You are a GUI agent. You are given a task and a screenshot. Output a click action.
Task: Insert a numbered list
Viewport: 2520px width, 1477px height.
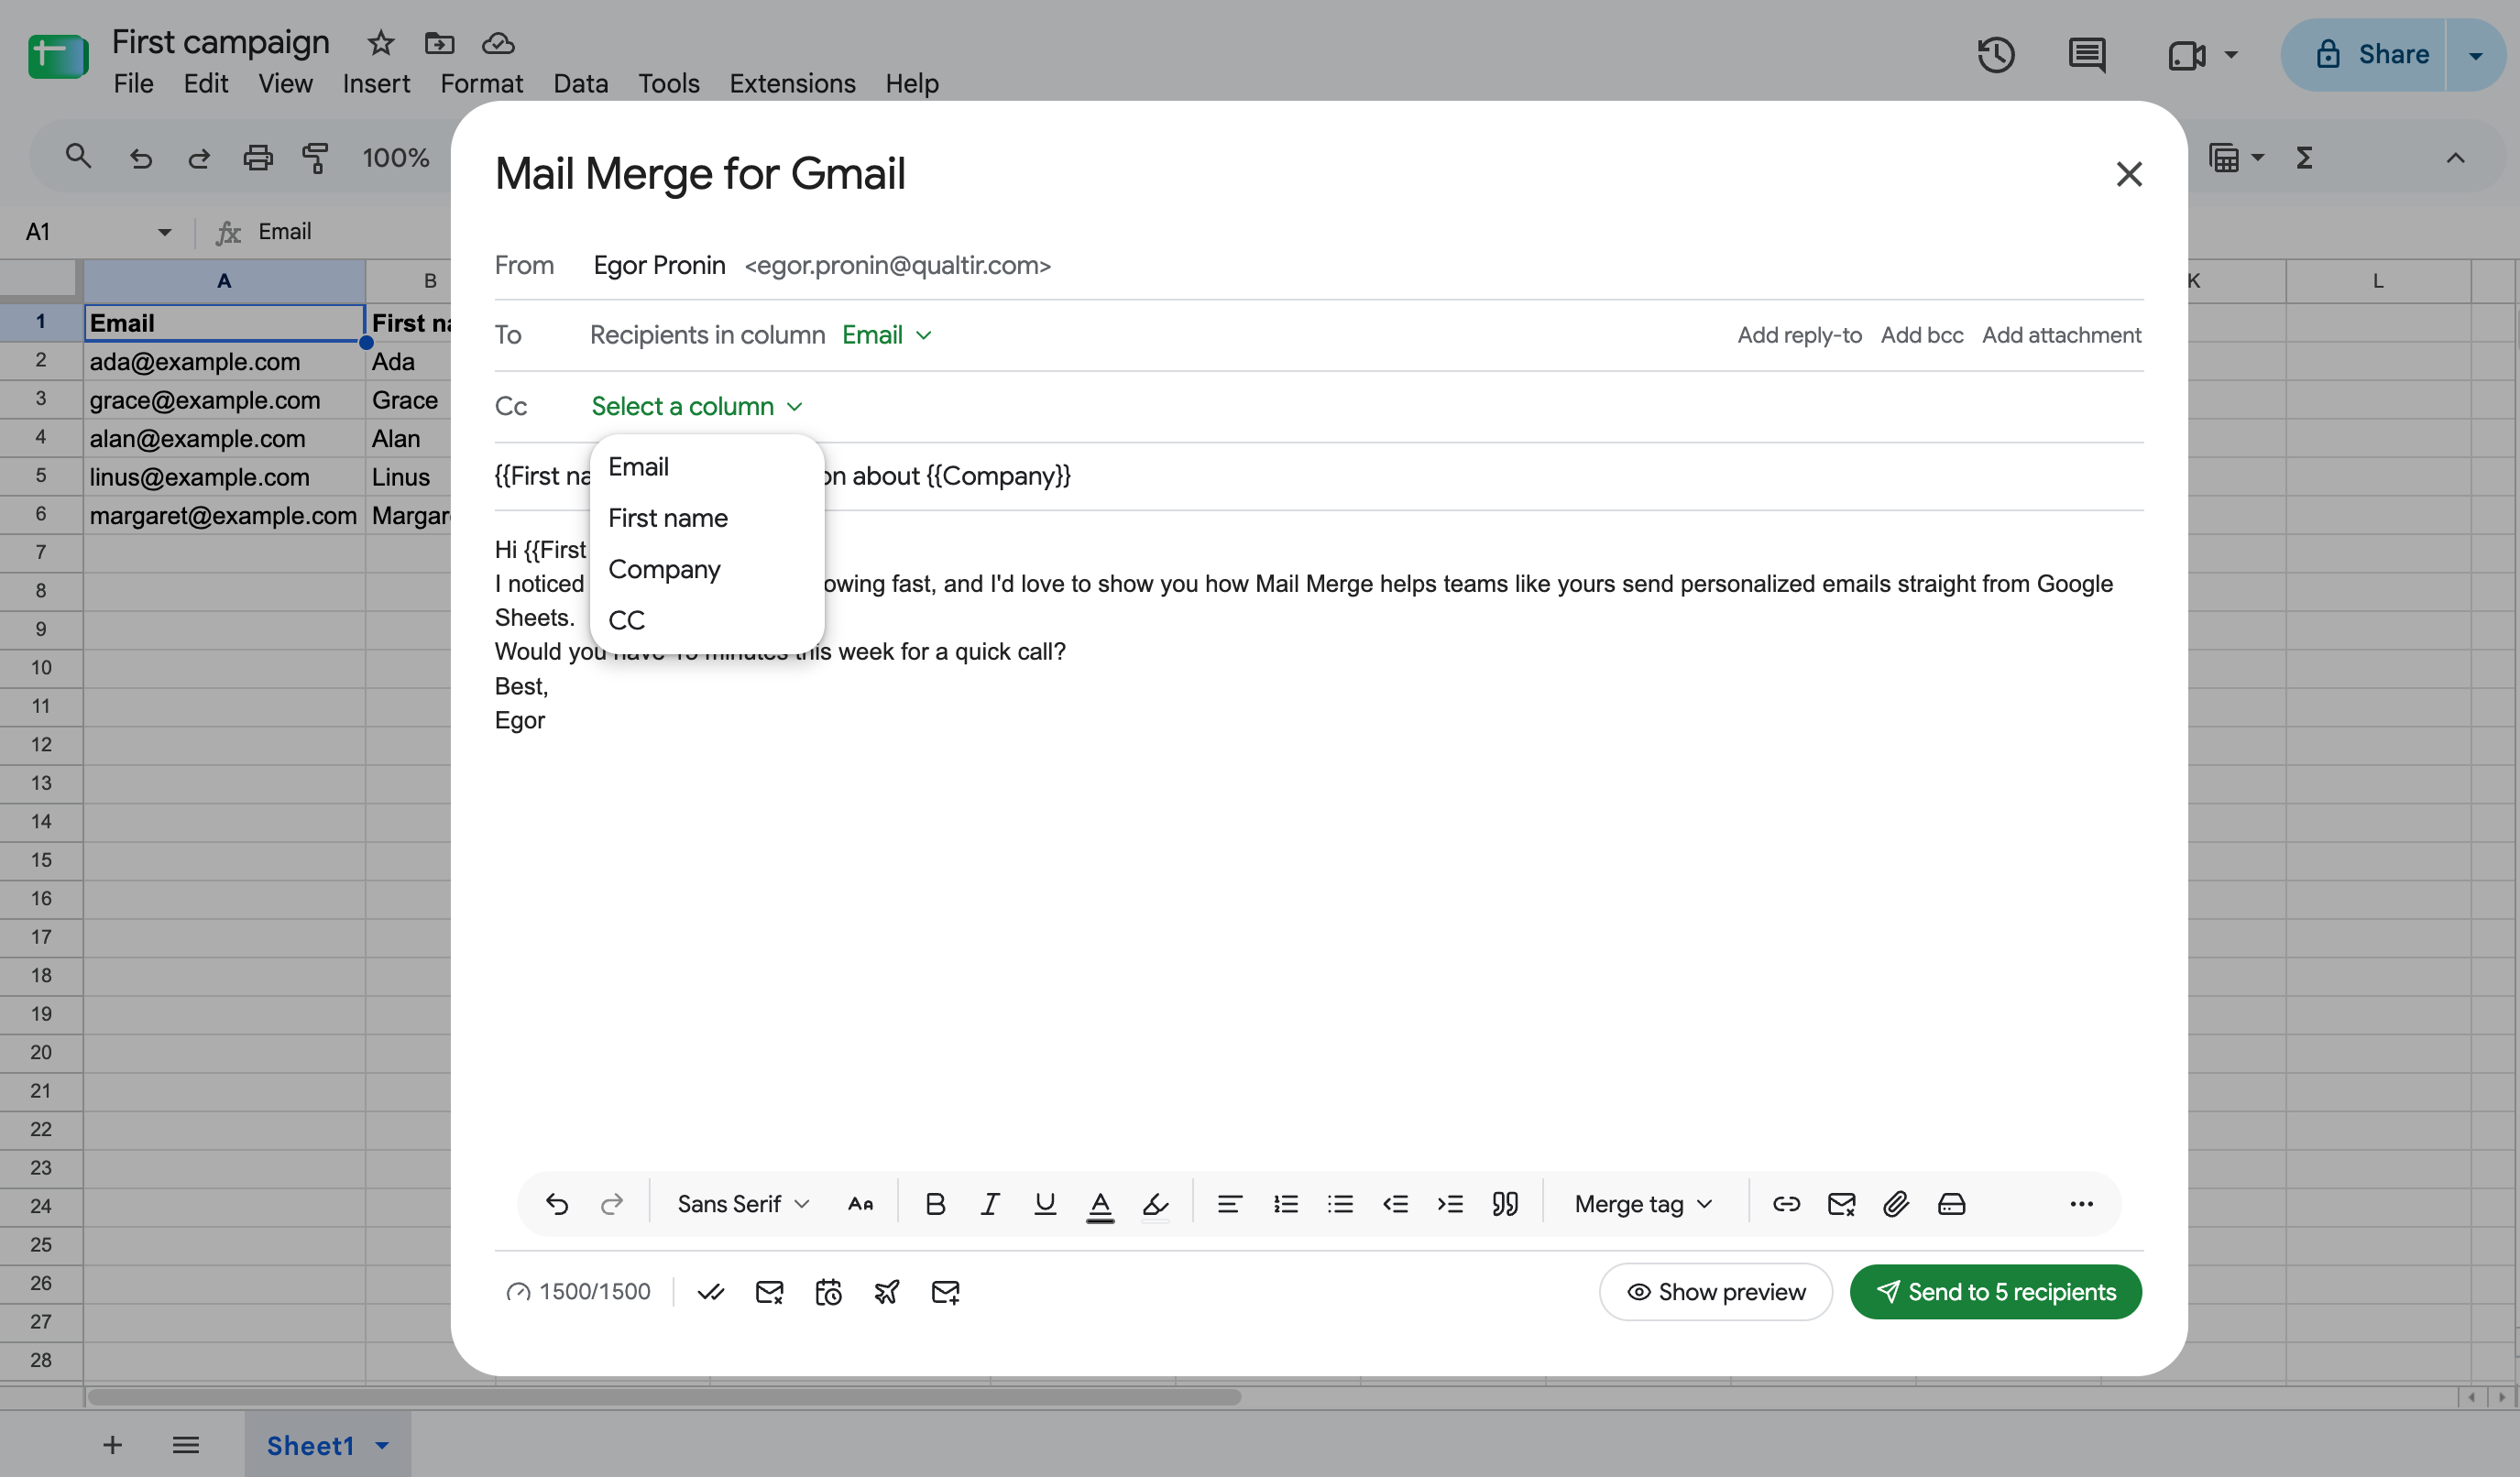click(1285, 1204)
